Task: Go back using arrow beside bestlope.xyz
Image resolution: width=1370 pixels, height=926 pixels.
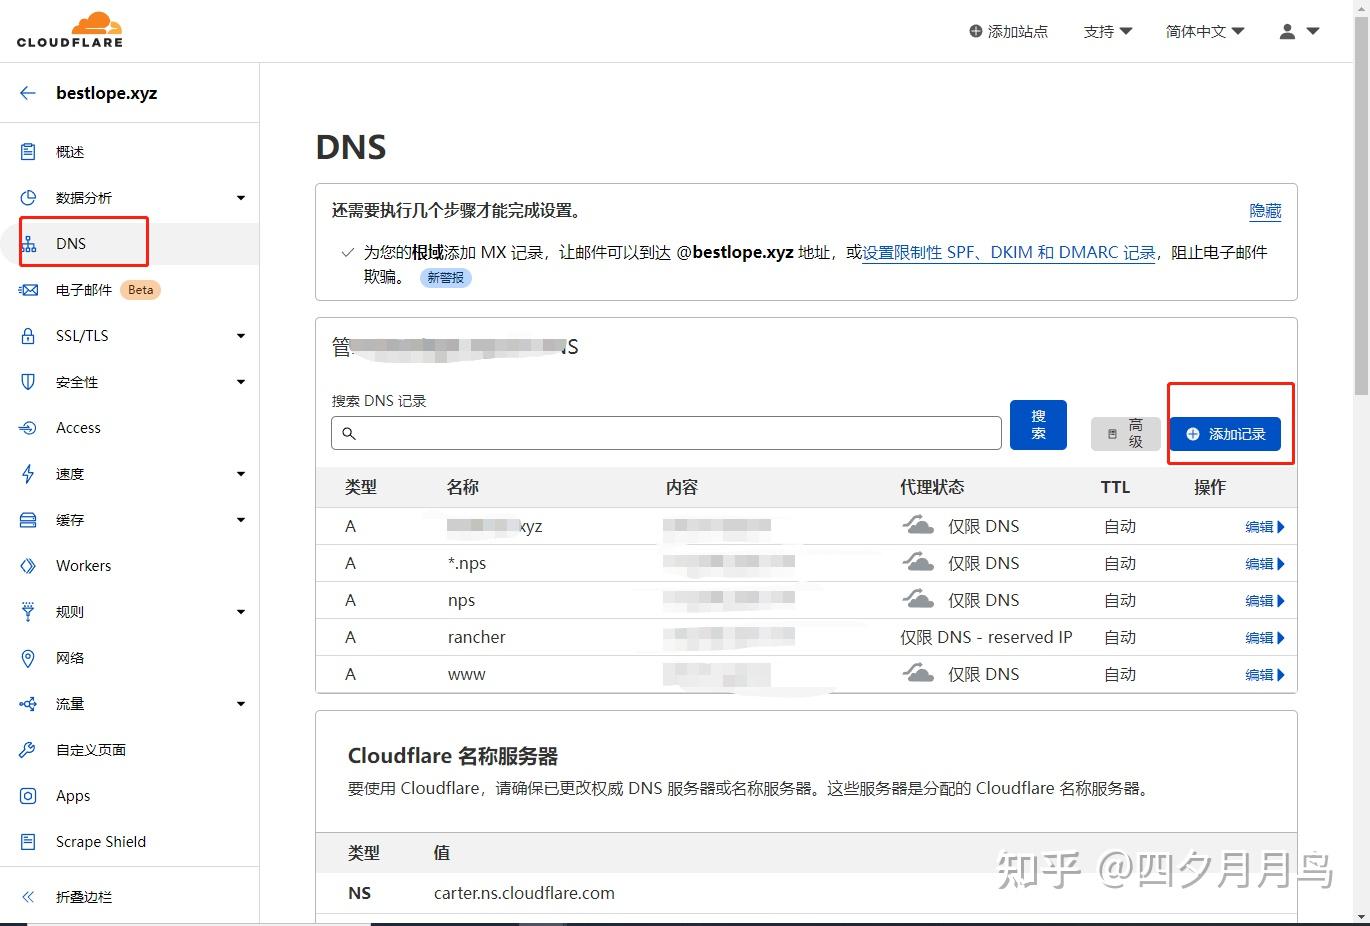Action: click(28, 93)
